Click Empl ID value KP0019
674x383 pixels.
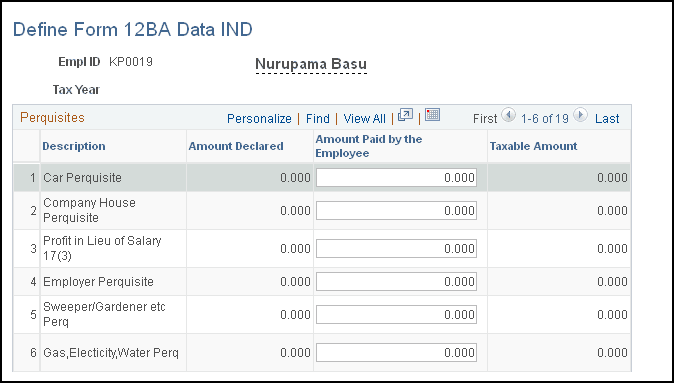tap(131, 62)
